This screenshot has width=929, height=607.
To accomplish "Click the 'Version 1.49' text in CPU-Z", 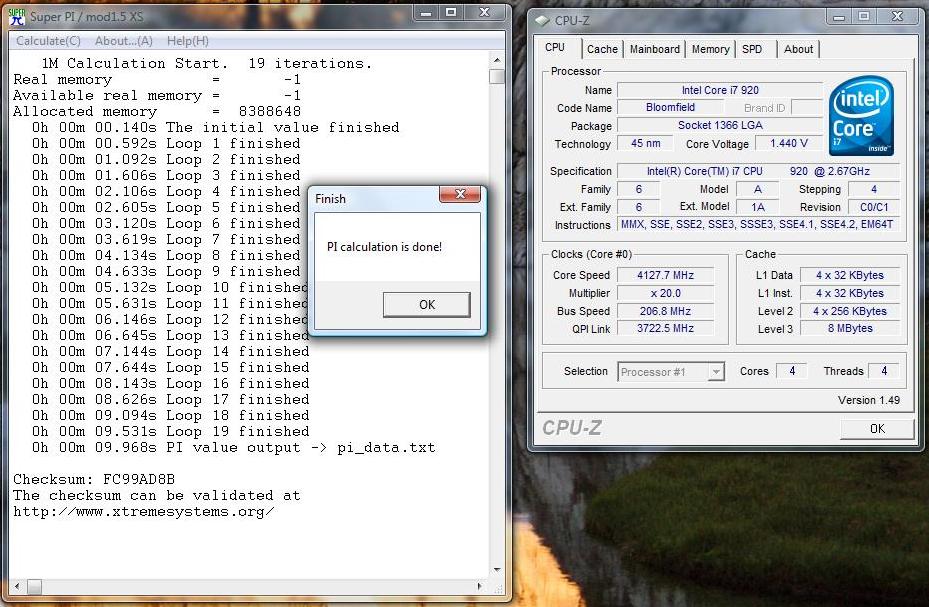I will tap(869, 400).
